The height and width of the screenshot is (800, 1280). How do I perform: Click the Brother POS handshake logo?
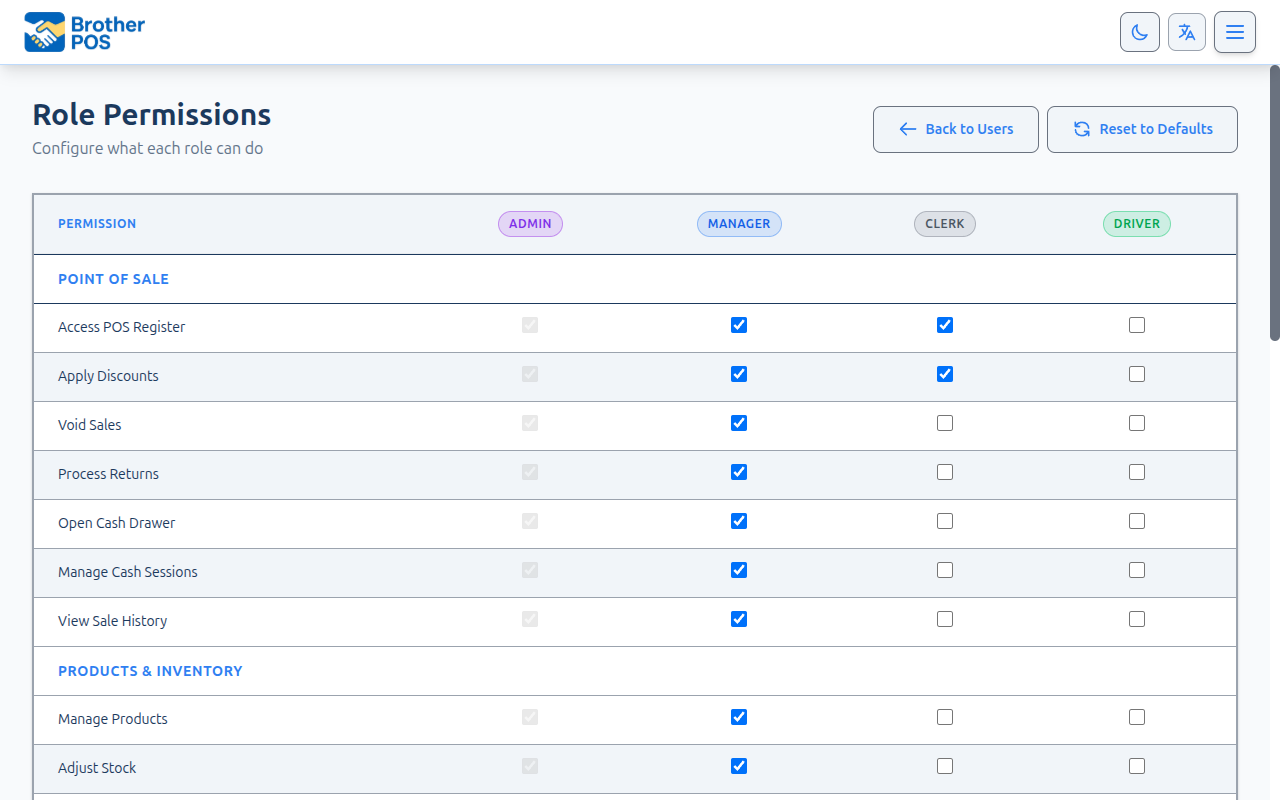pos(45,31)
